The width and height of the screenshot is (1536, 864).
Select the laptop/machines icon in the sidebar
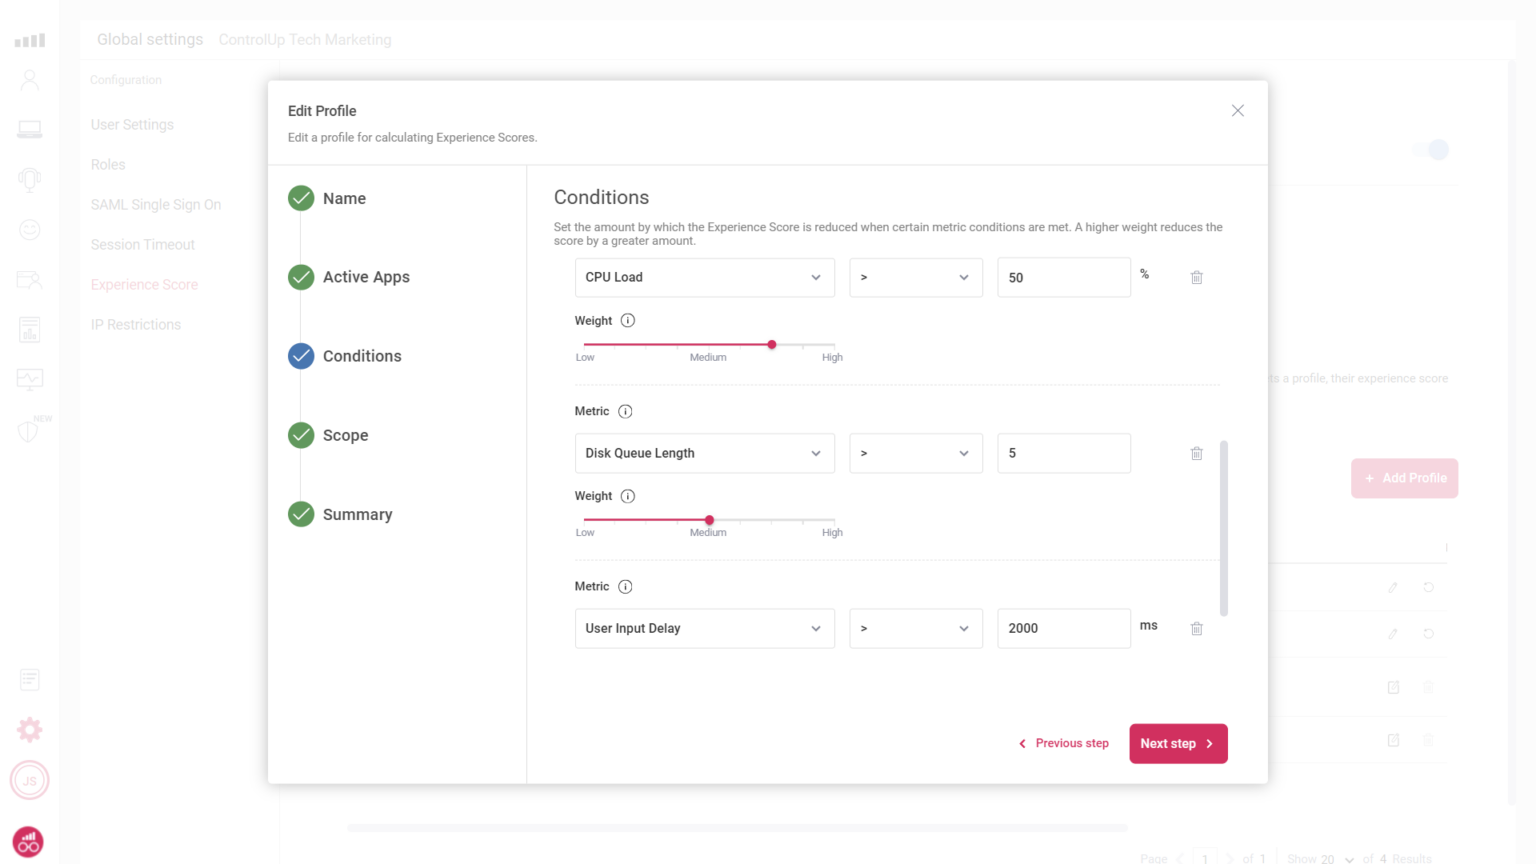pos(29,128)
